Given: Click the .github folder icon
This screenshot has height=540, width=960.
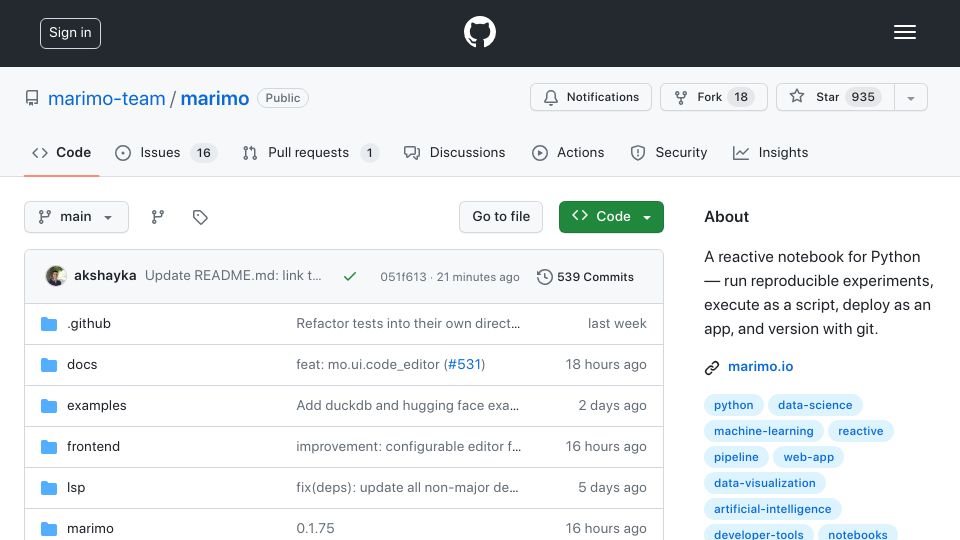Looking at the screenshot, I should (x=49, y=324).
